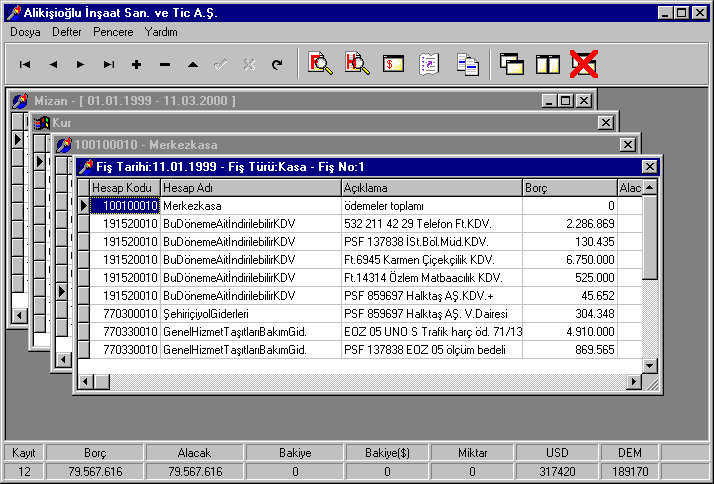Click status bar Borç total 79.567.616

coord(95,471)
